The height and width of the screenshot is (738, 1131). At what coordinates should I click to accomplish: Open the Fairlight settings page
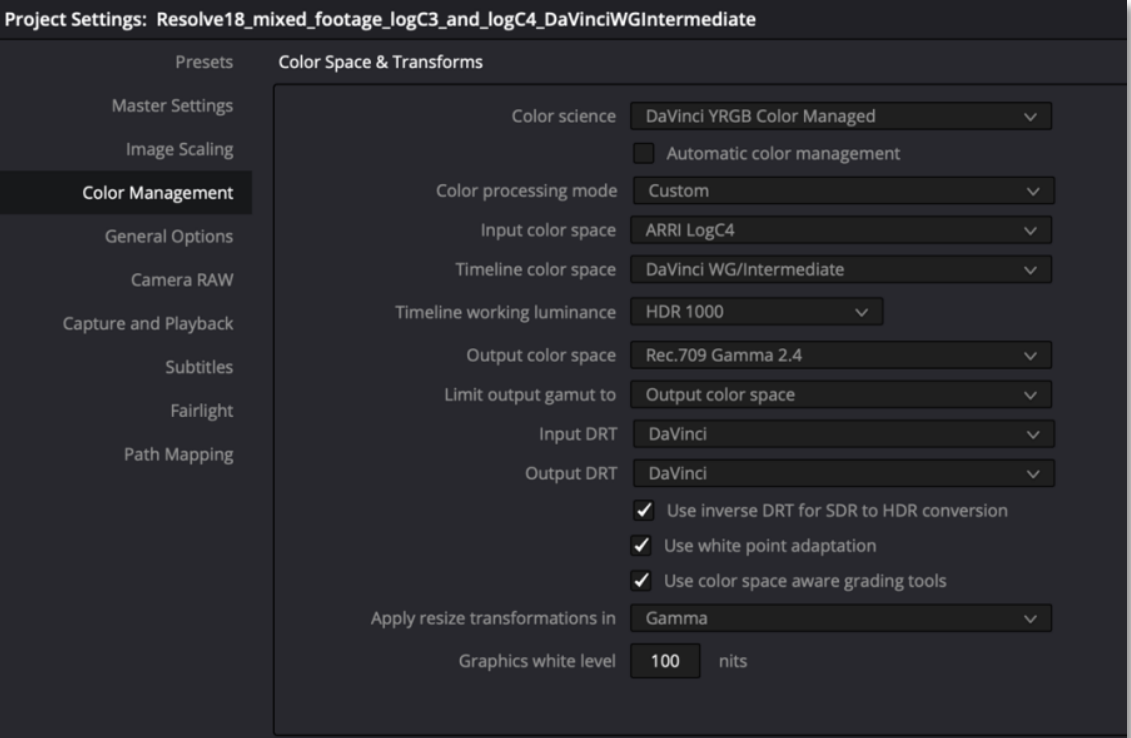click(202, 410)
